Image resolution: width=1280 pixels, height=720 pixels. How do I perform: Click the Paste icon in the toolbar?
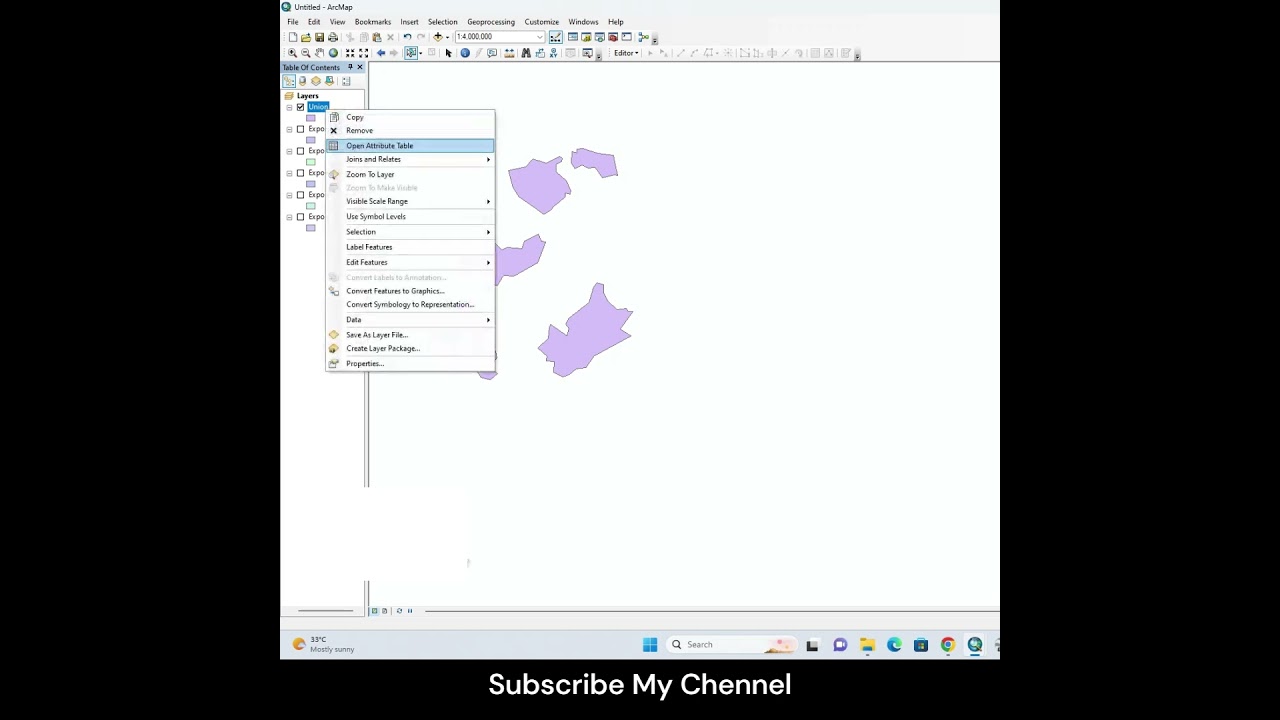point(377,37)
